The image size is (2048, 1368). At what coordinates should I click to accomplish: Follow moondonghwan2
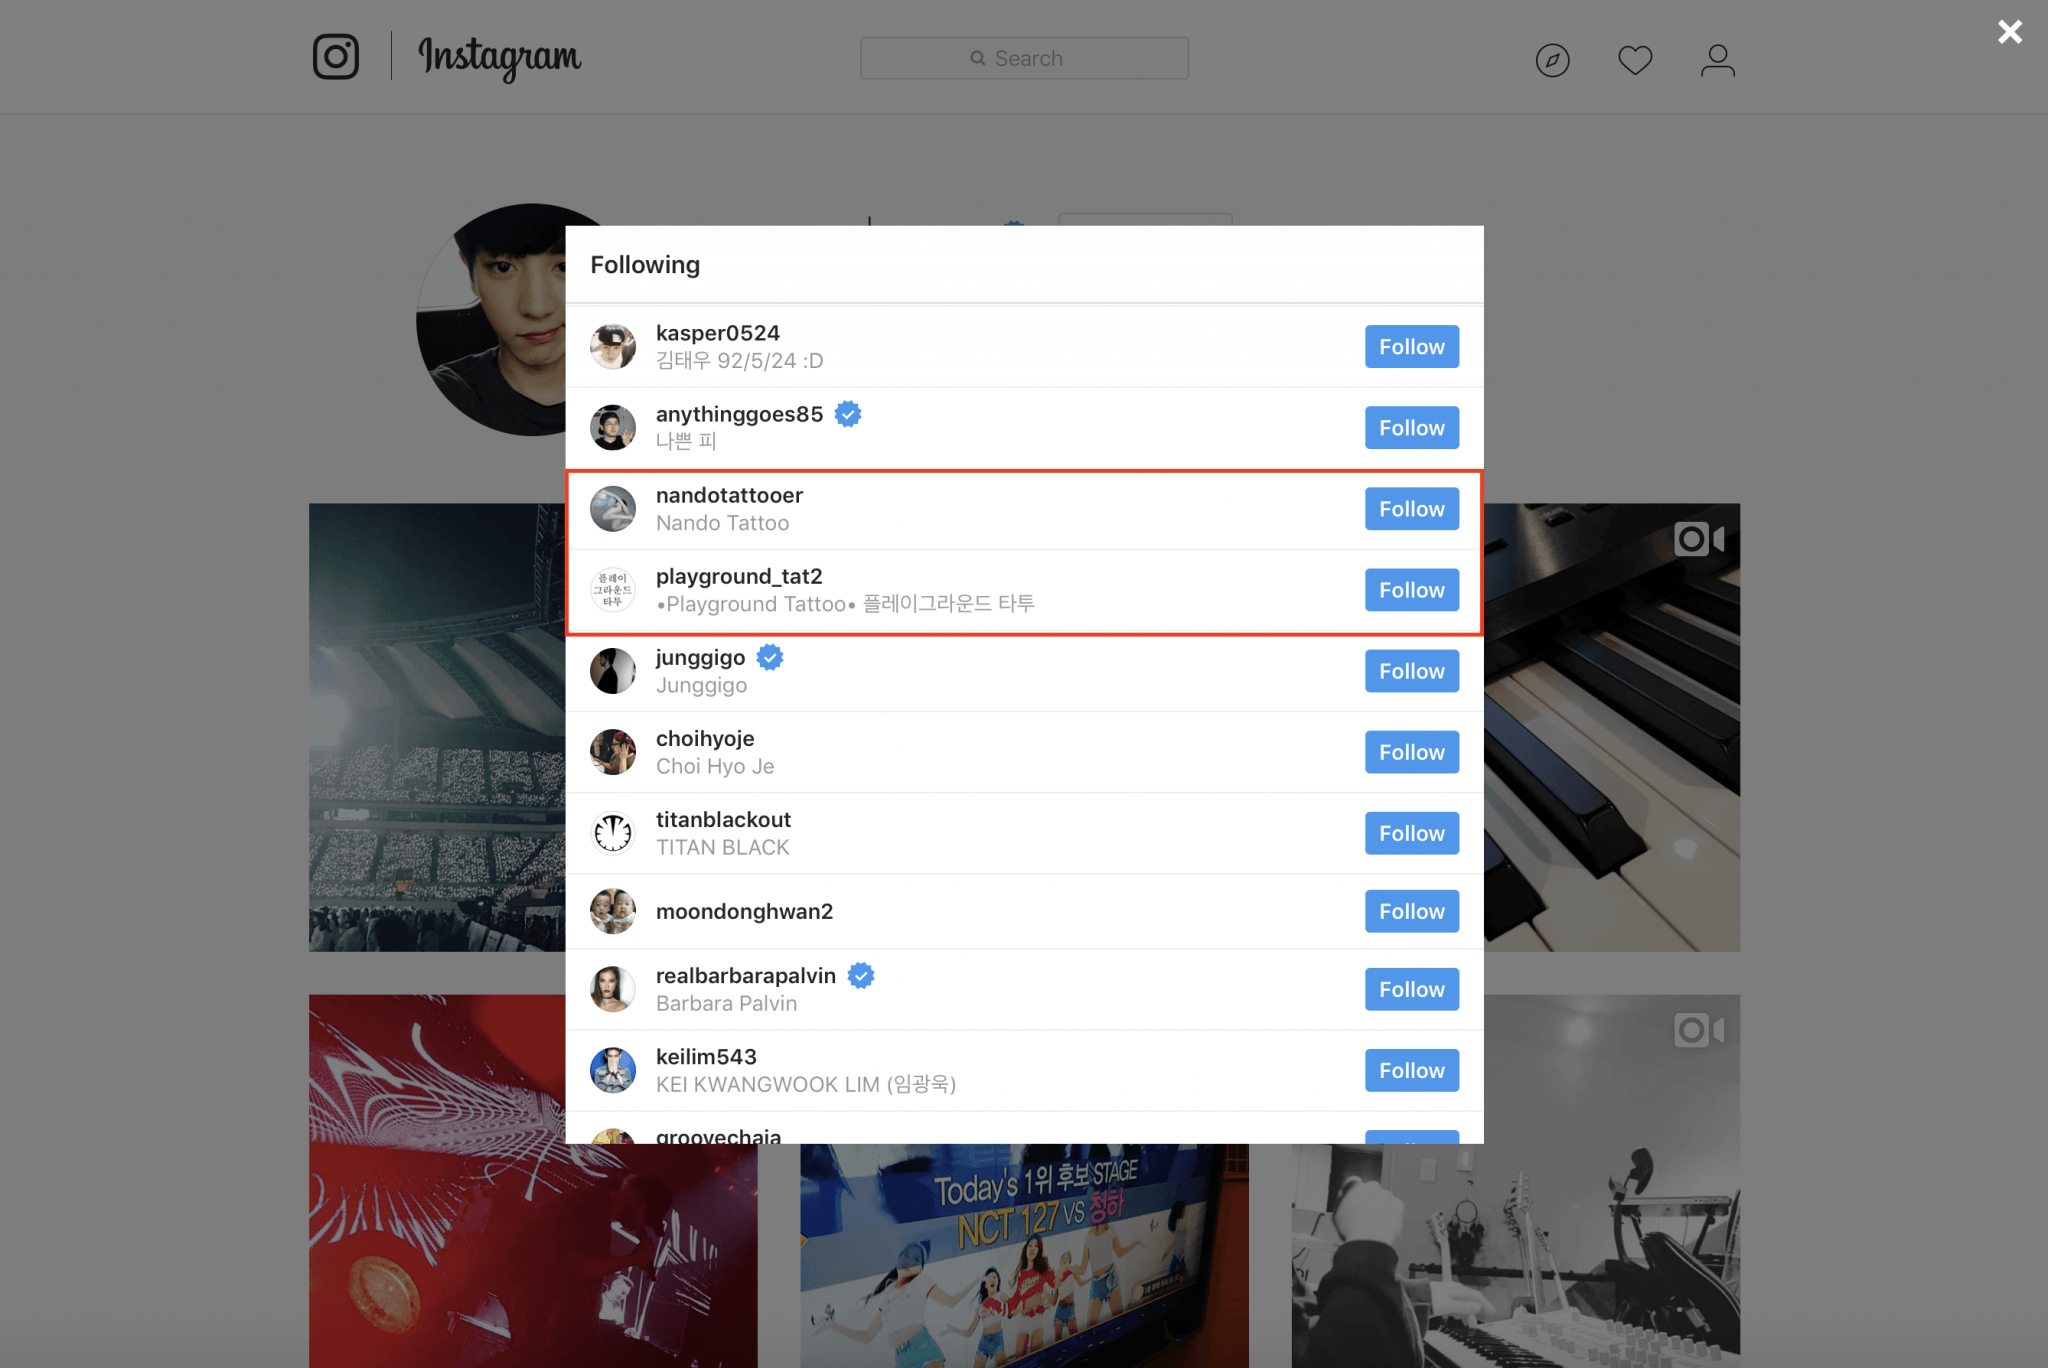[1412, 911]
